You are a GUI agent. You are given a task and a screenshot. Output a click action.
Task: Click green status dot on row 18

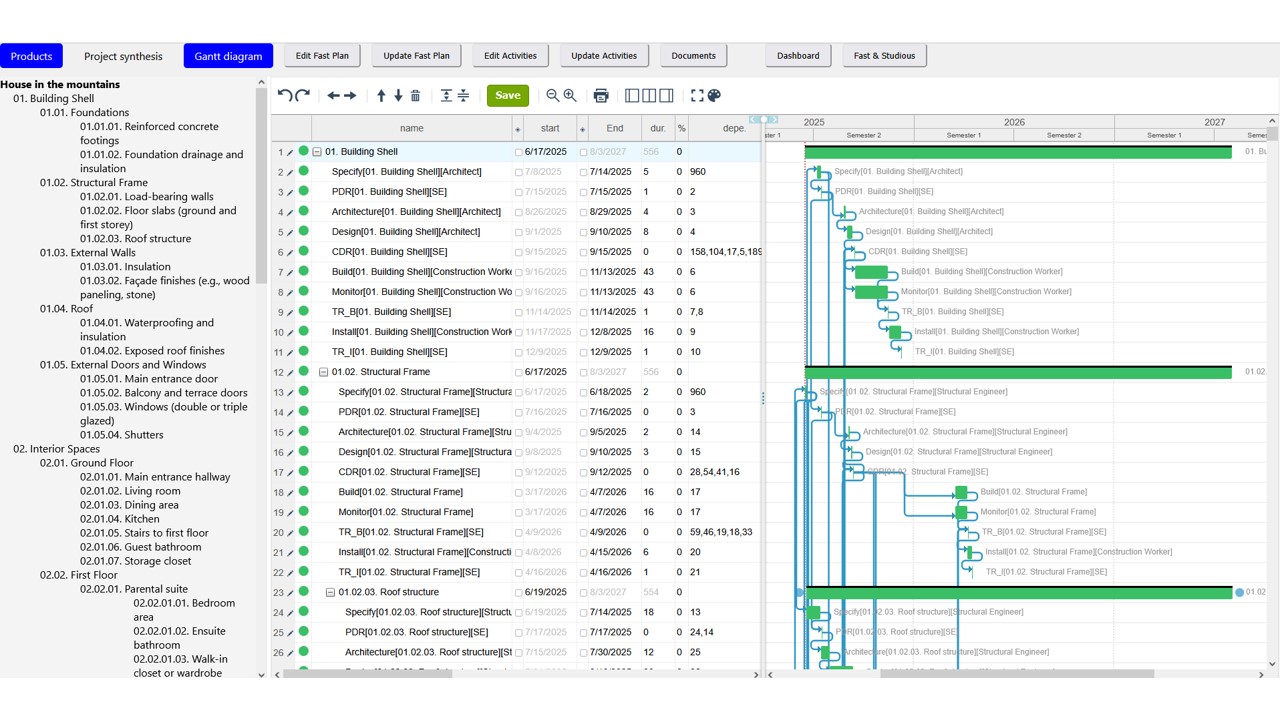(303, 491)
